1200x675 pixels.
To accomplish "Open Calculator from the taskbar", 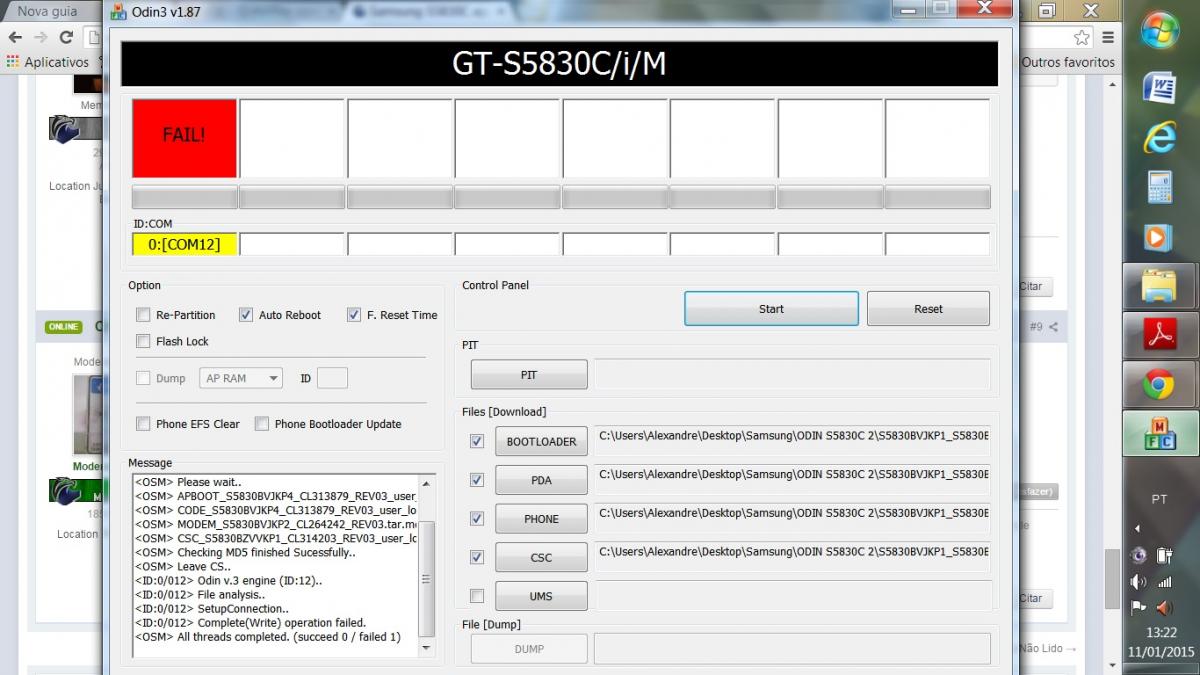I will pos(1160,187).
